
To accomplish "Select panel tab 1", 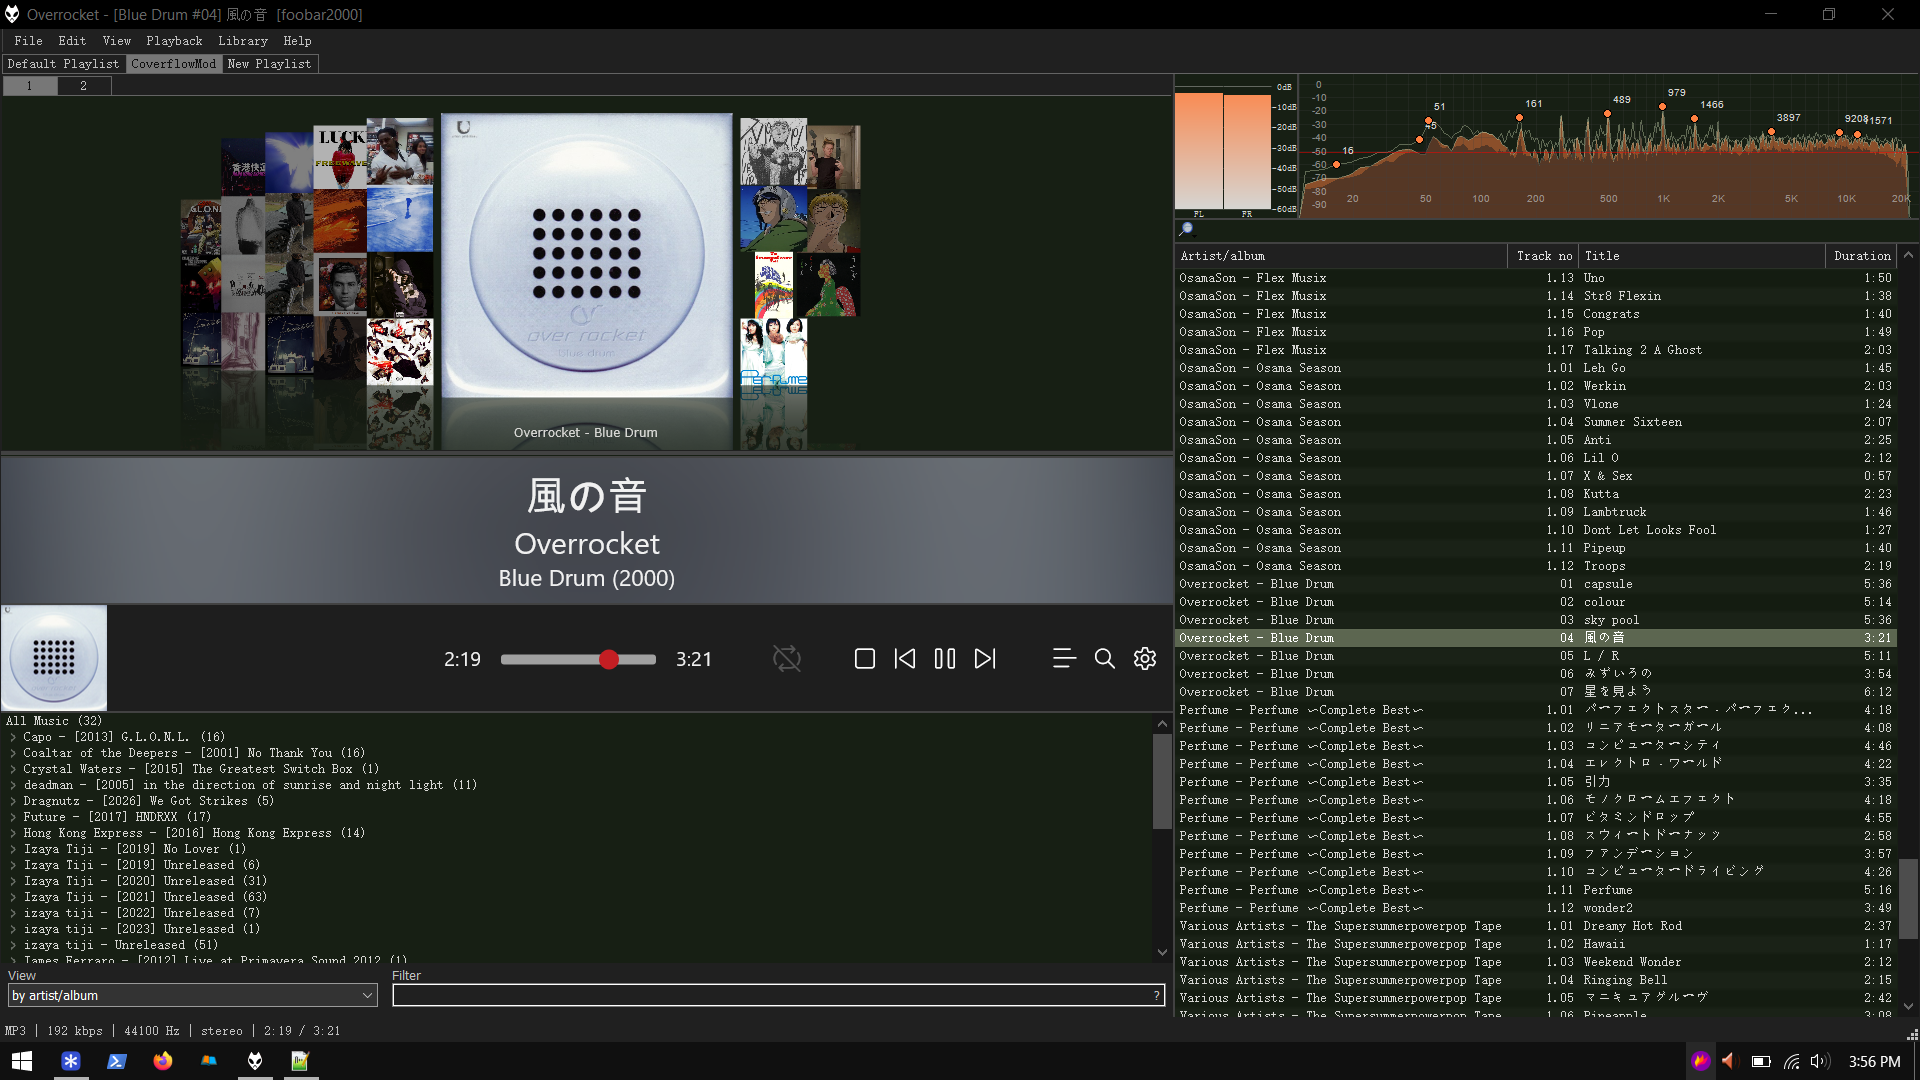I will (x=29, y=86).
